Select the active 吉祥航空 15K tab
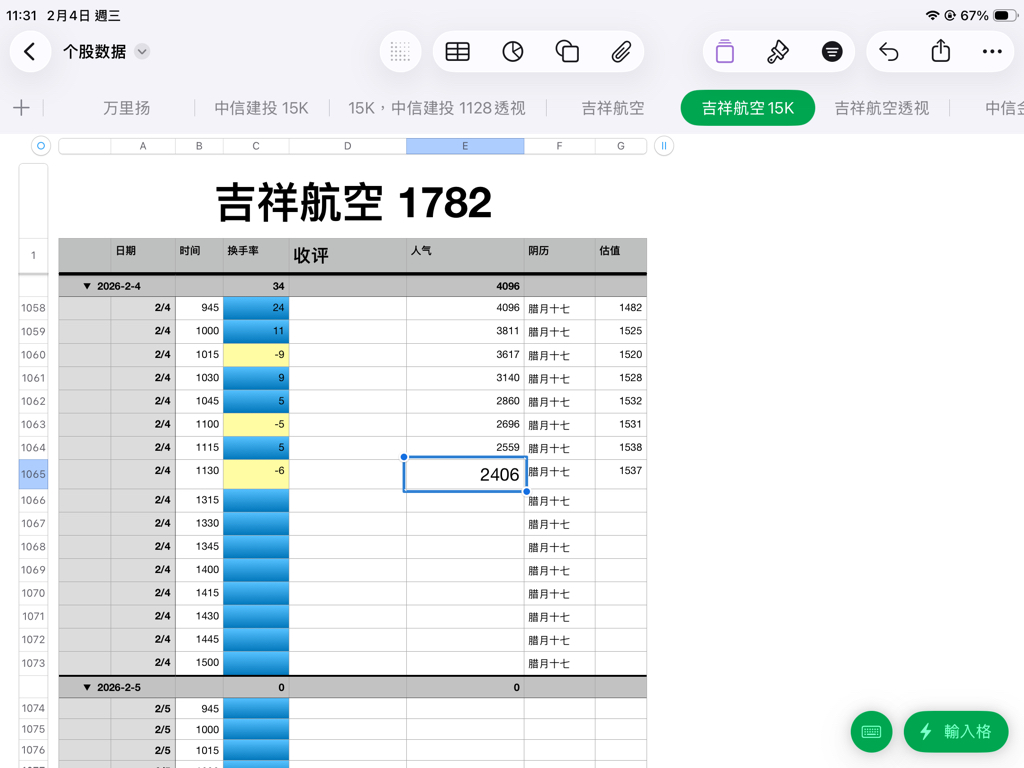 (x=748, y=108)
